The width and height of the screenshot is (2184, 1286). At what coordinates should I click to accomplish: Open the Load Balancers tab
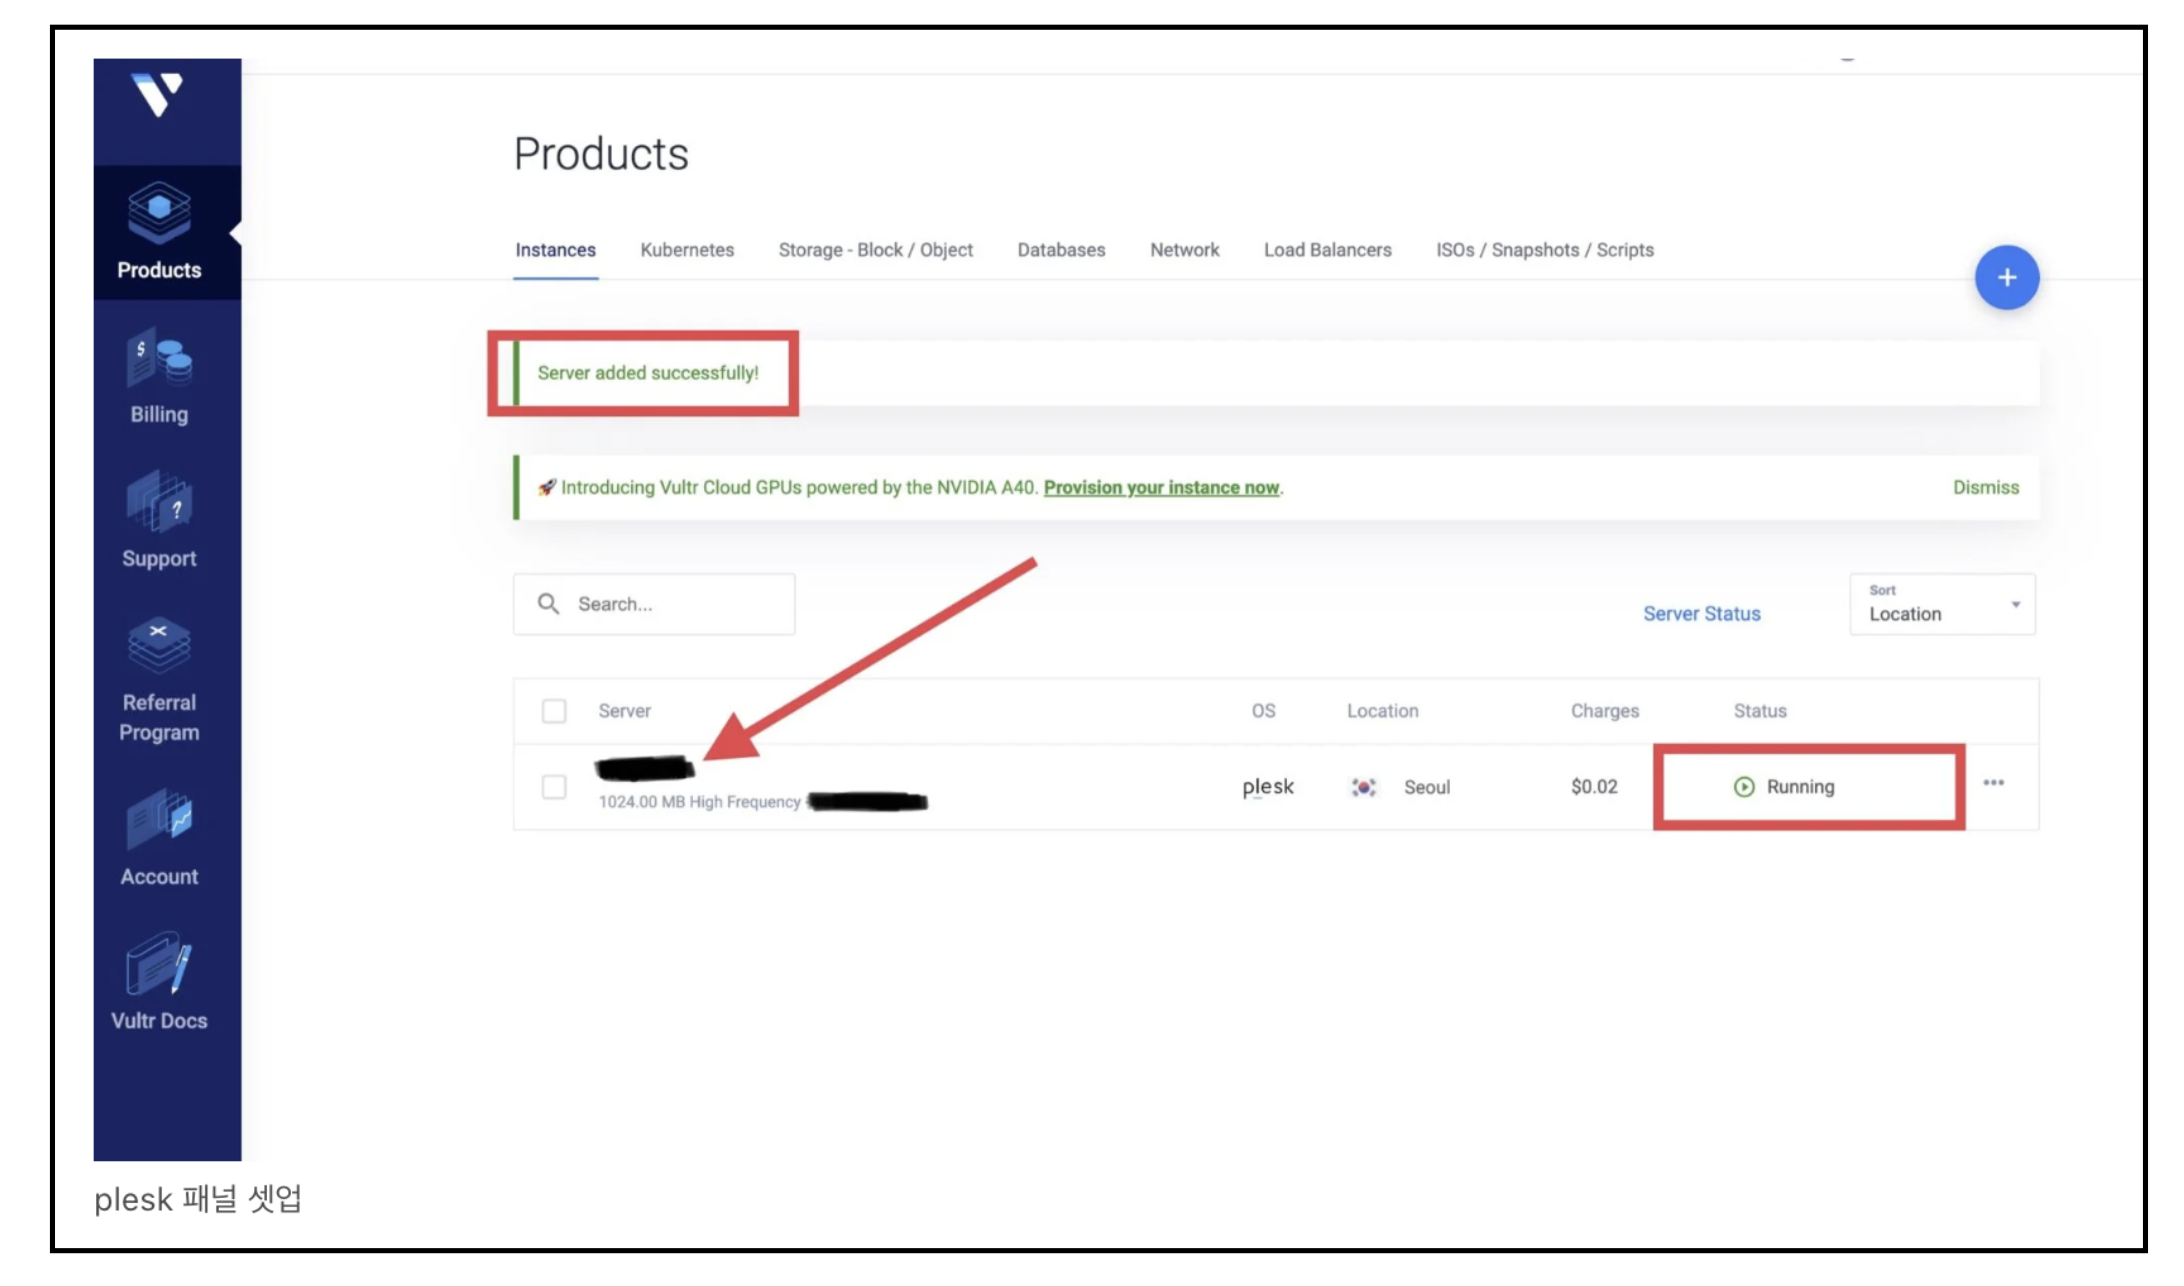tap(1327, 250)
